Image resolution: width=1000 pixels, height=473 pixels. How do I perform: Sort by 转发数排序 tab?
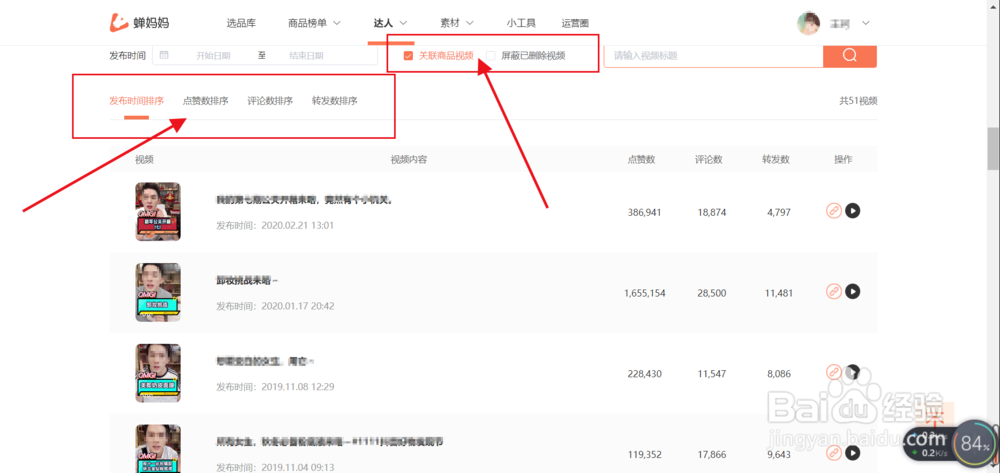coord(334,101)
